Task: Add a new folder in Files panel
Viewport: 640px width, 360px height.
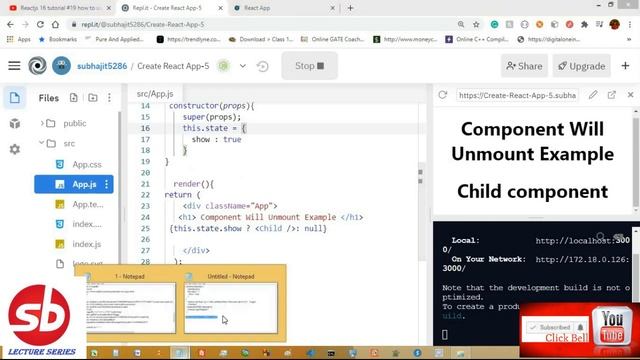Action: click(93, 98)
